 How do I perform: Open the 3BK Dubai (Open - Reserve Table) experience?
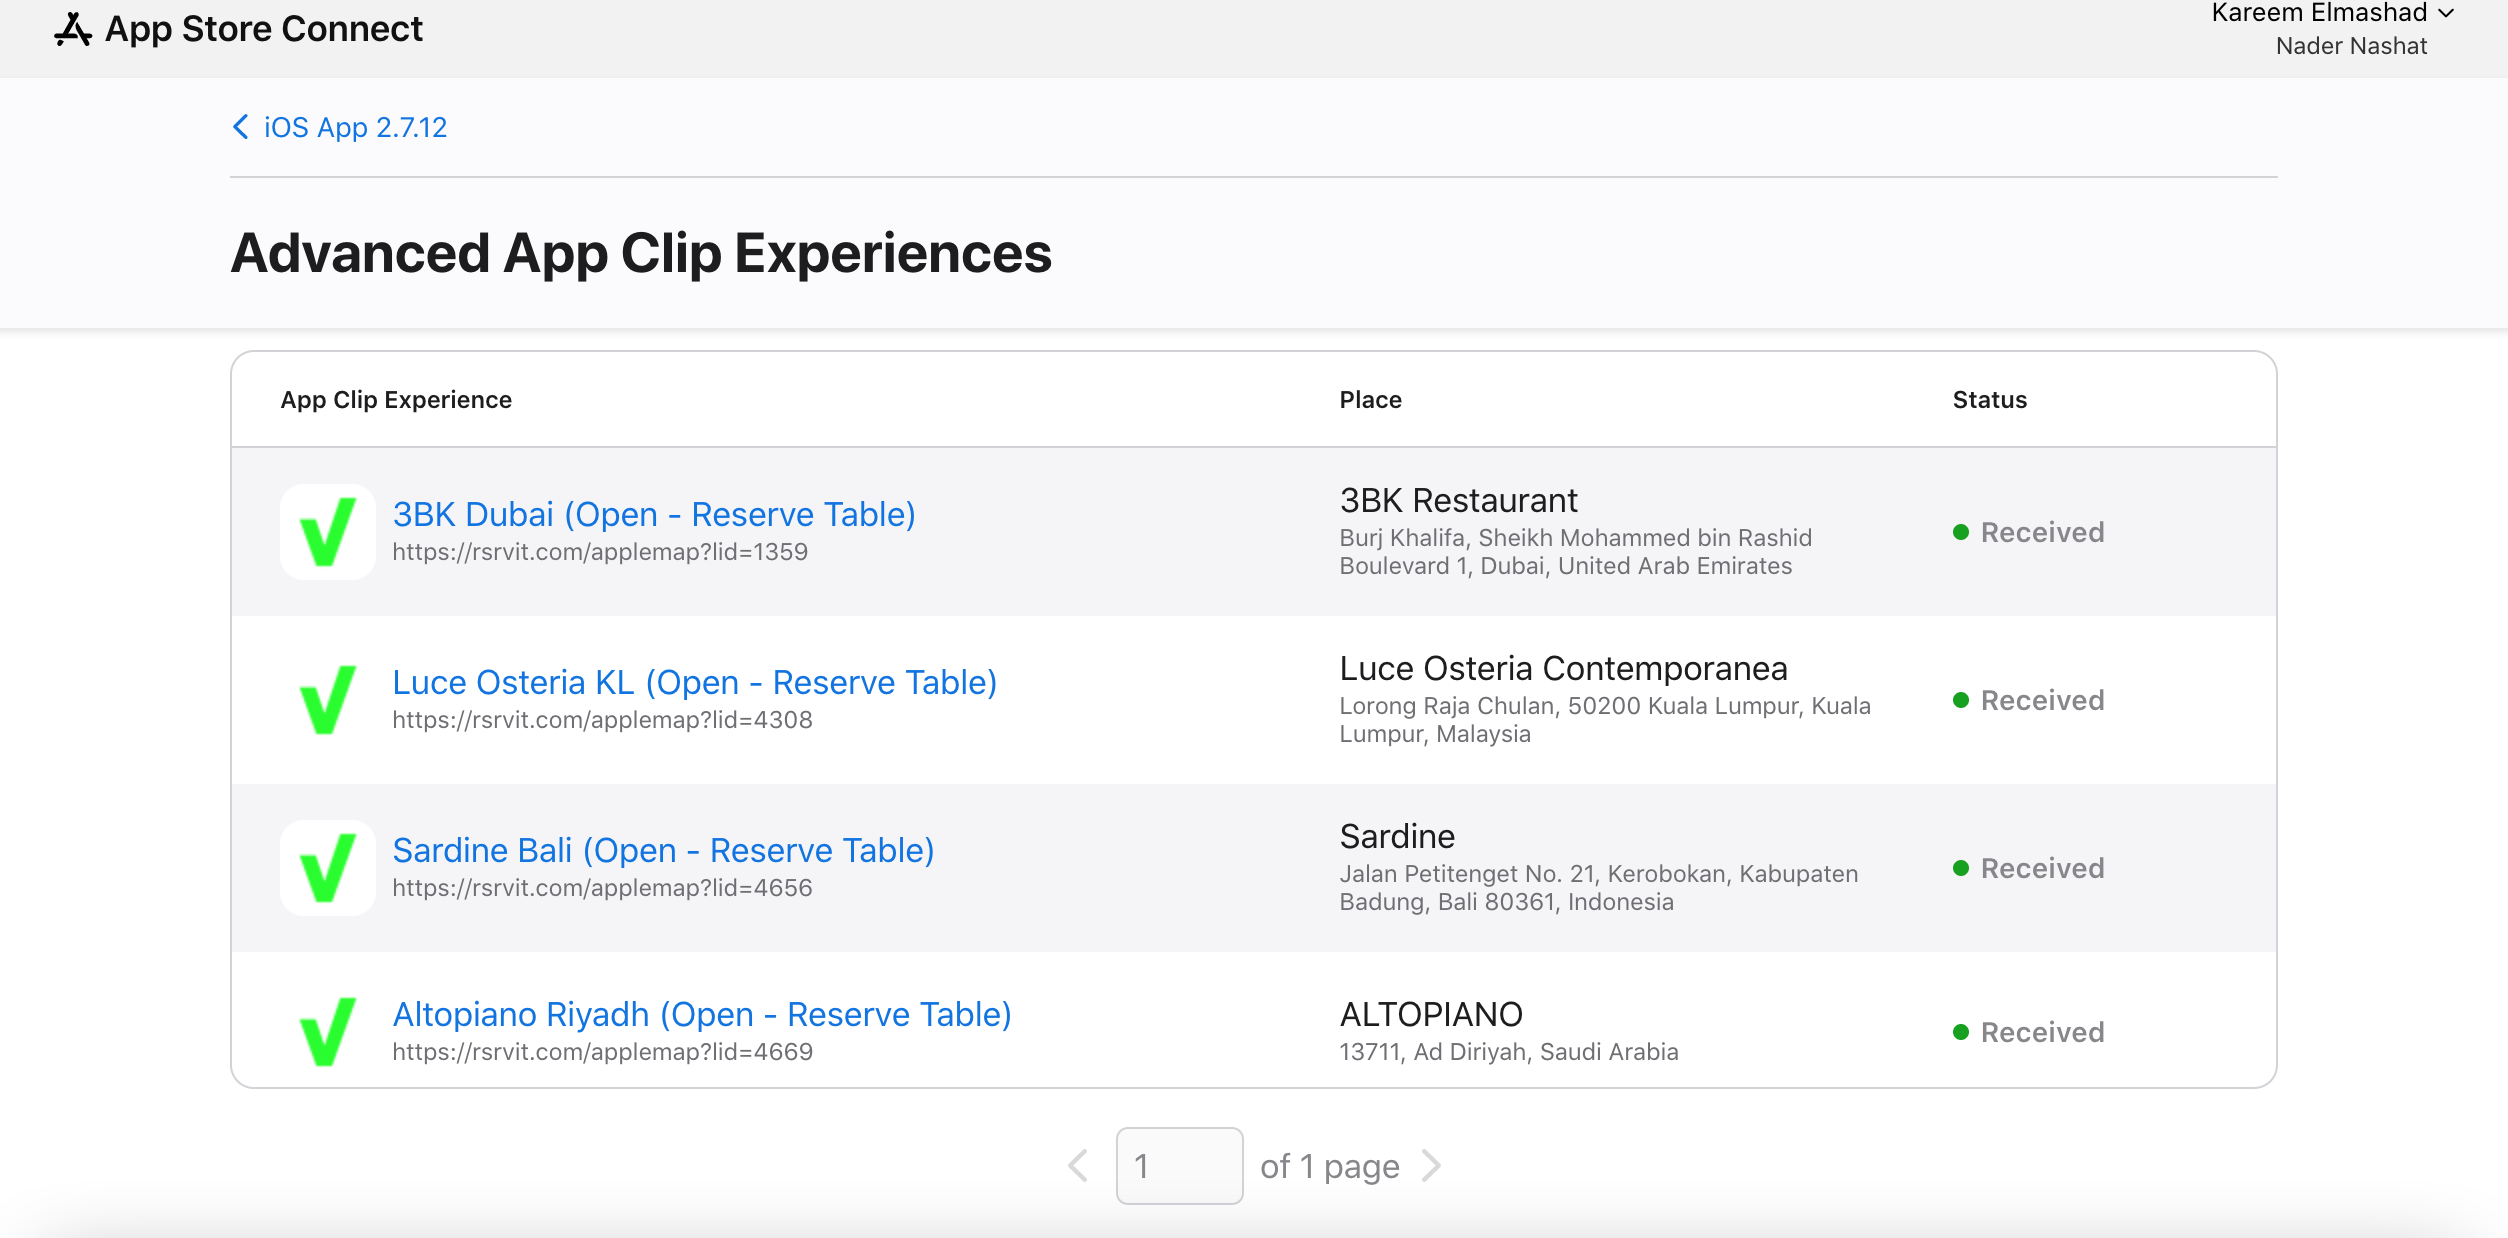654,514
